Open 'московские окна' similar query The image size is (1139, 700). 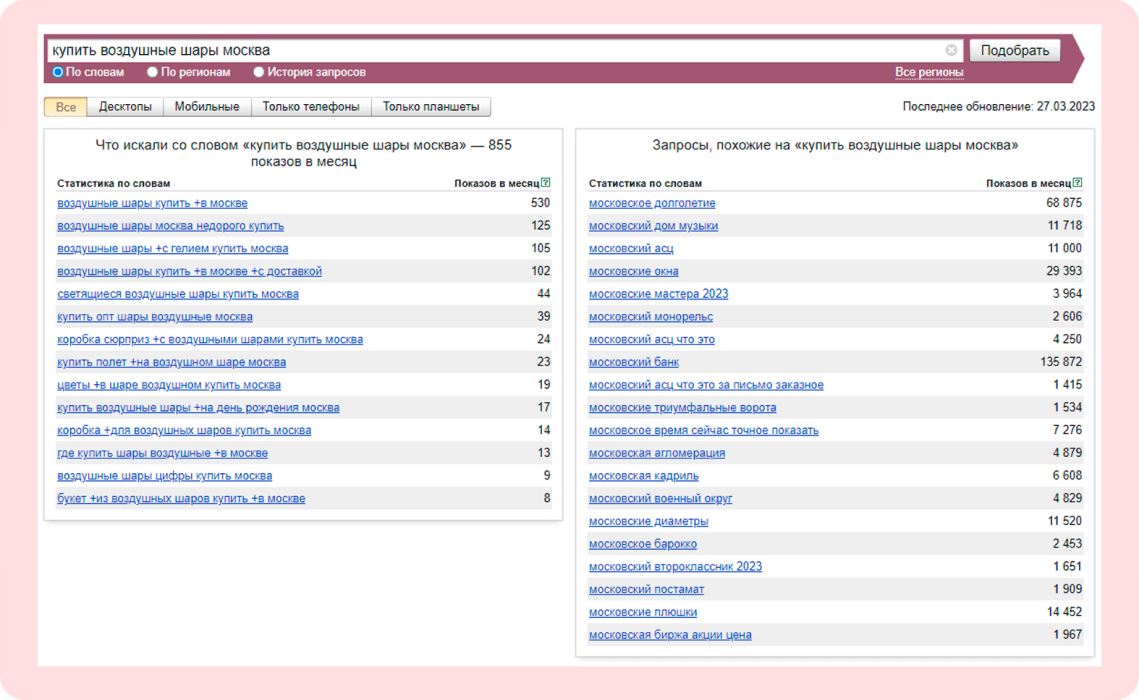pyautogui.click(x=634, y=272)
